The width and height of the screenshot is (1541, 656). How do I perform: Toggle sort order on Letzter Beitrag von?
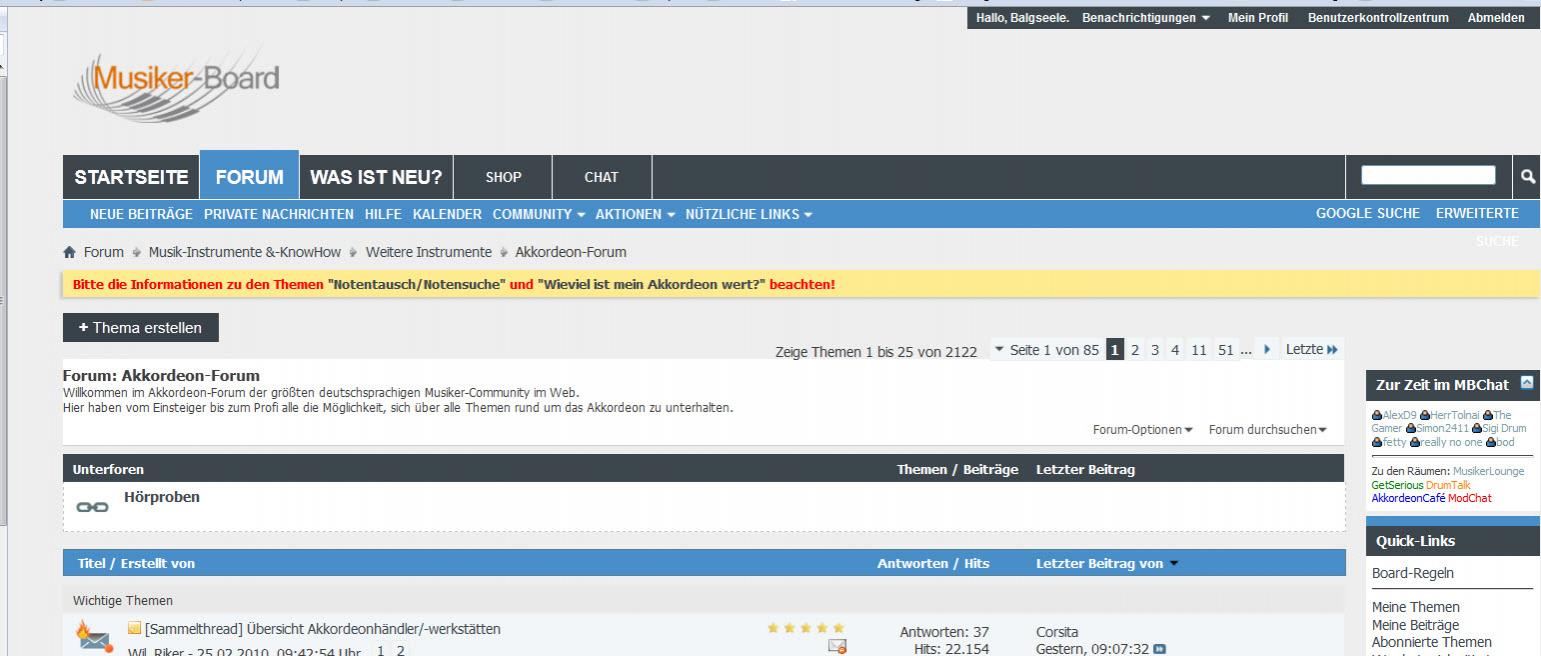tap(1108, 563)
